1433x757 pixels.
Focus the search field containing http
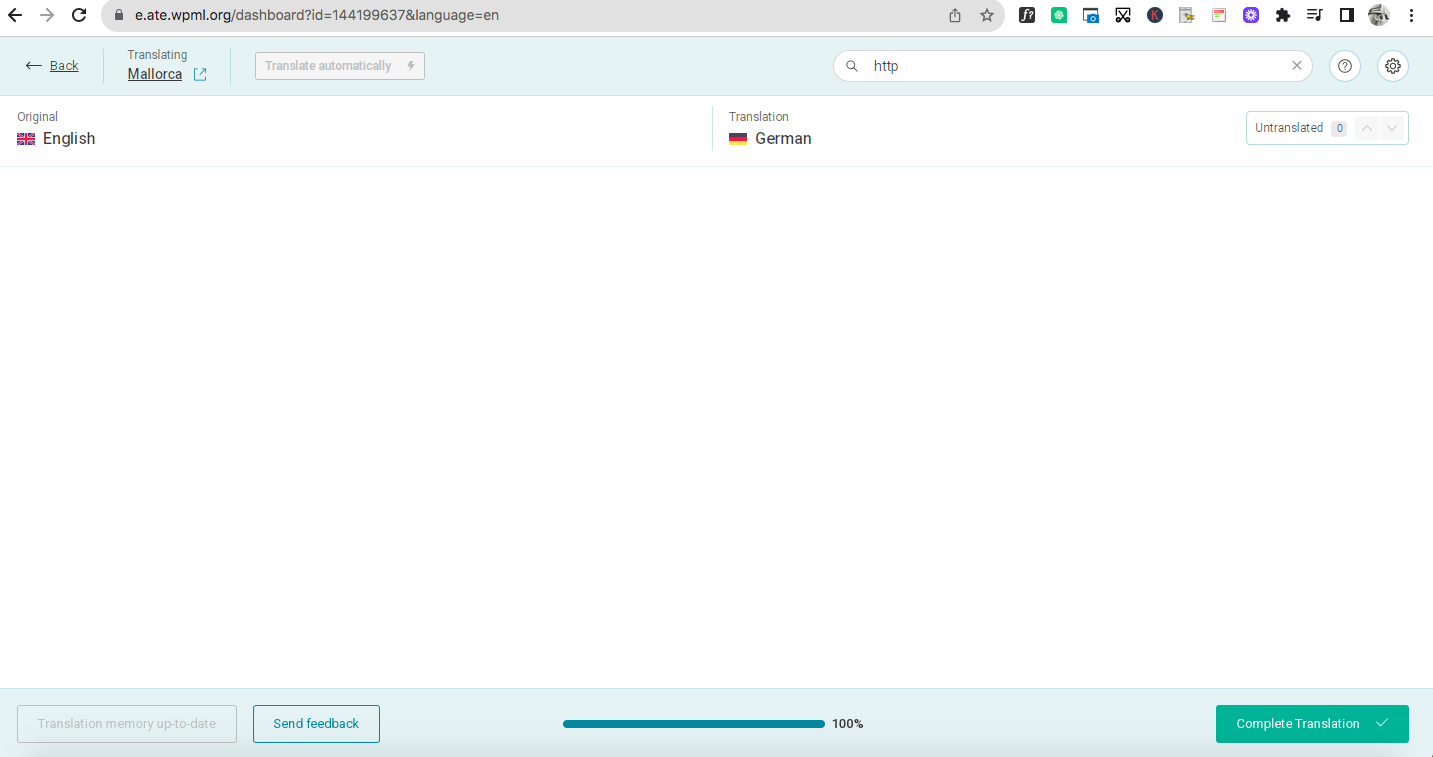click(x=1073, y=66)
